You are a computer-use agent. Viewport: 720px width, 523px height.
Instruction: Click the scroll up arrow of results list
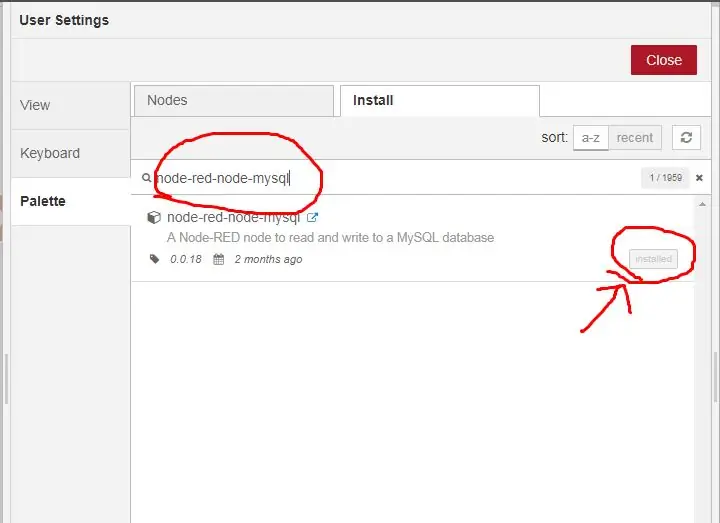click(x=702, y=204)
